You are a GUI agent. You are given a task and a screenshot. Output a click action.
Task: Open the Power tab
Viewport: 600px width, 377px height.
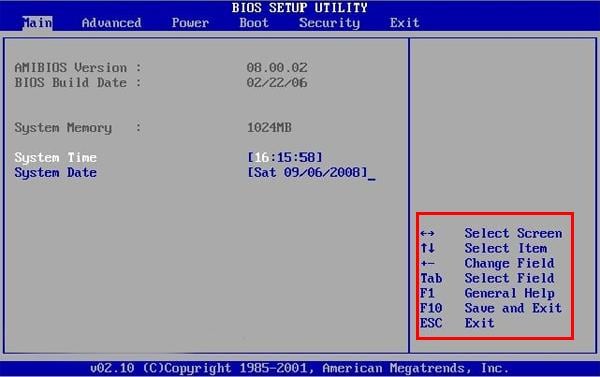[x=190, y=23]
